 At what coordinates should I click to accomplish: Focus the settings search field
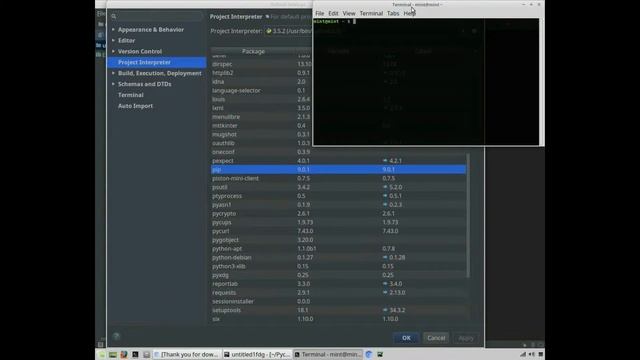click(157, 16)
